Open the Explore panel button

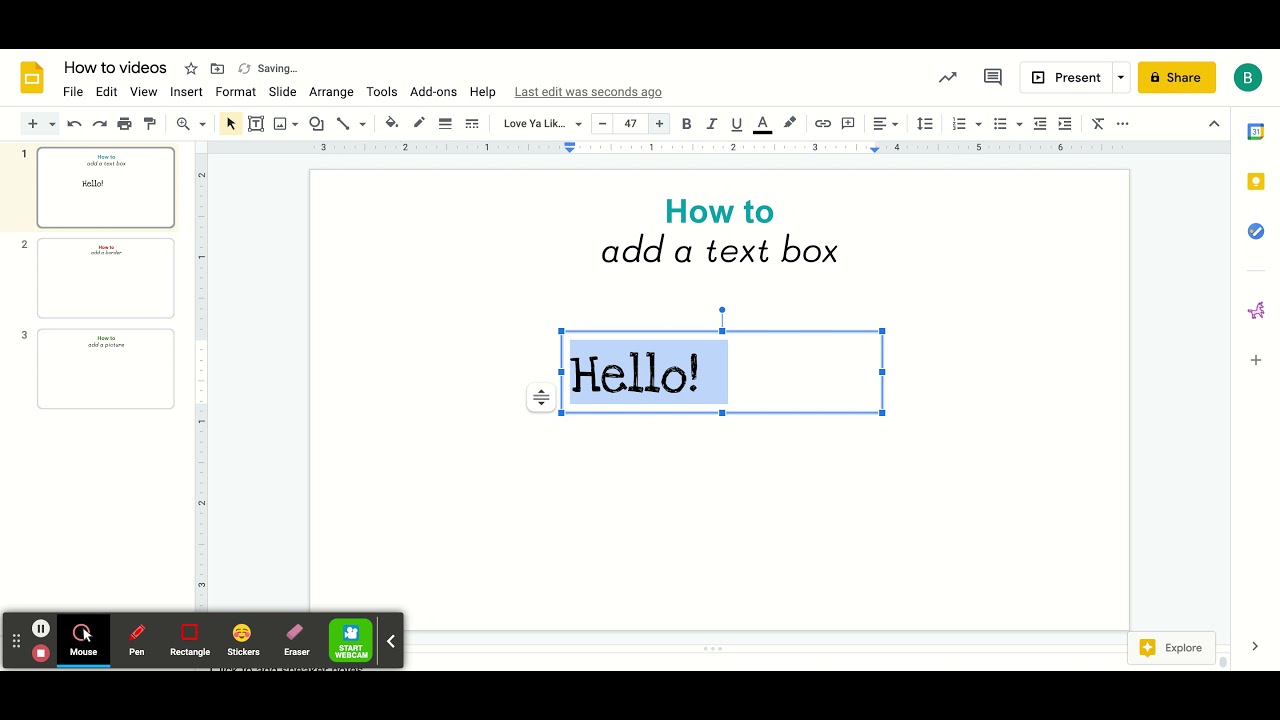[1171, 648]
